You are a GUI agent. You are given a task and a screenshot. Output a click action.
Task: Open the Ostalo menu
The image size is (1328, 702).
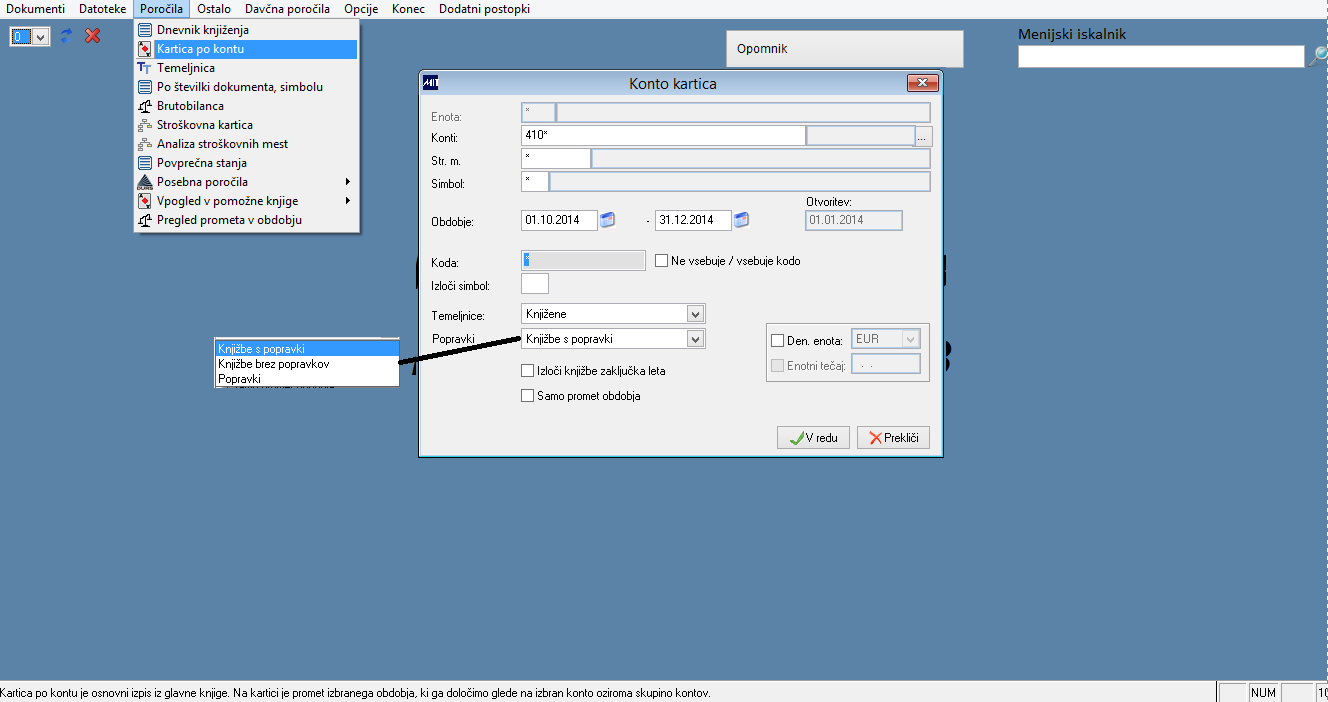tap(214, 9)
